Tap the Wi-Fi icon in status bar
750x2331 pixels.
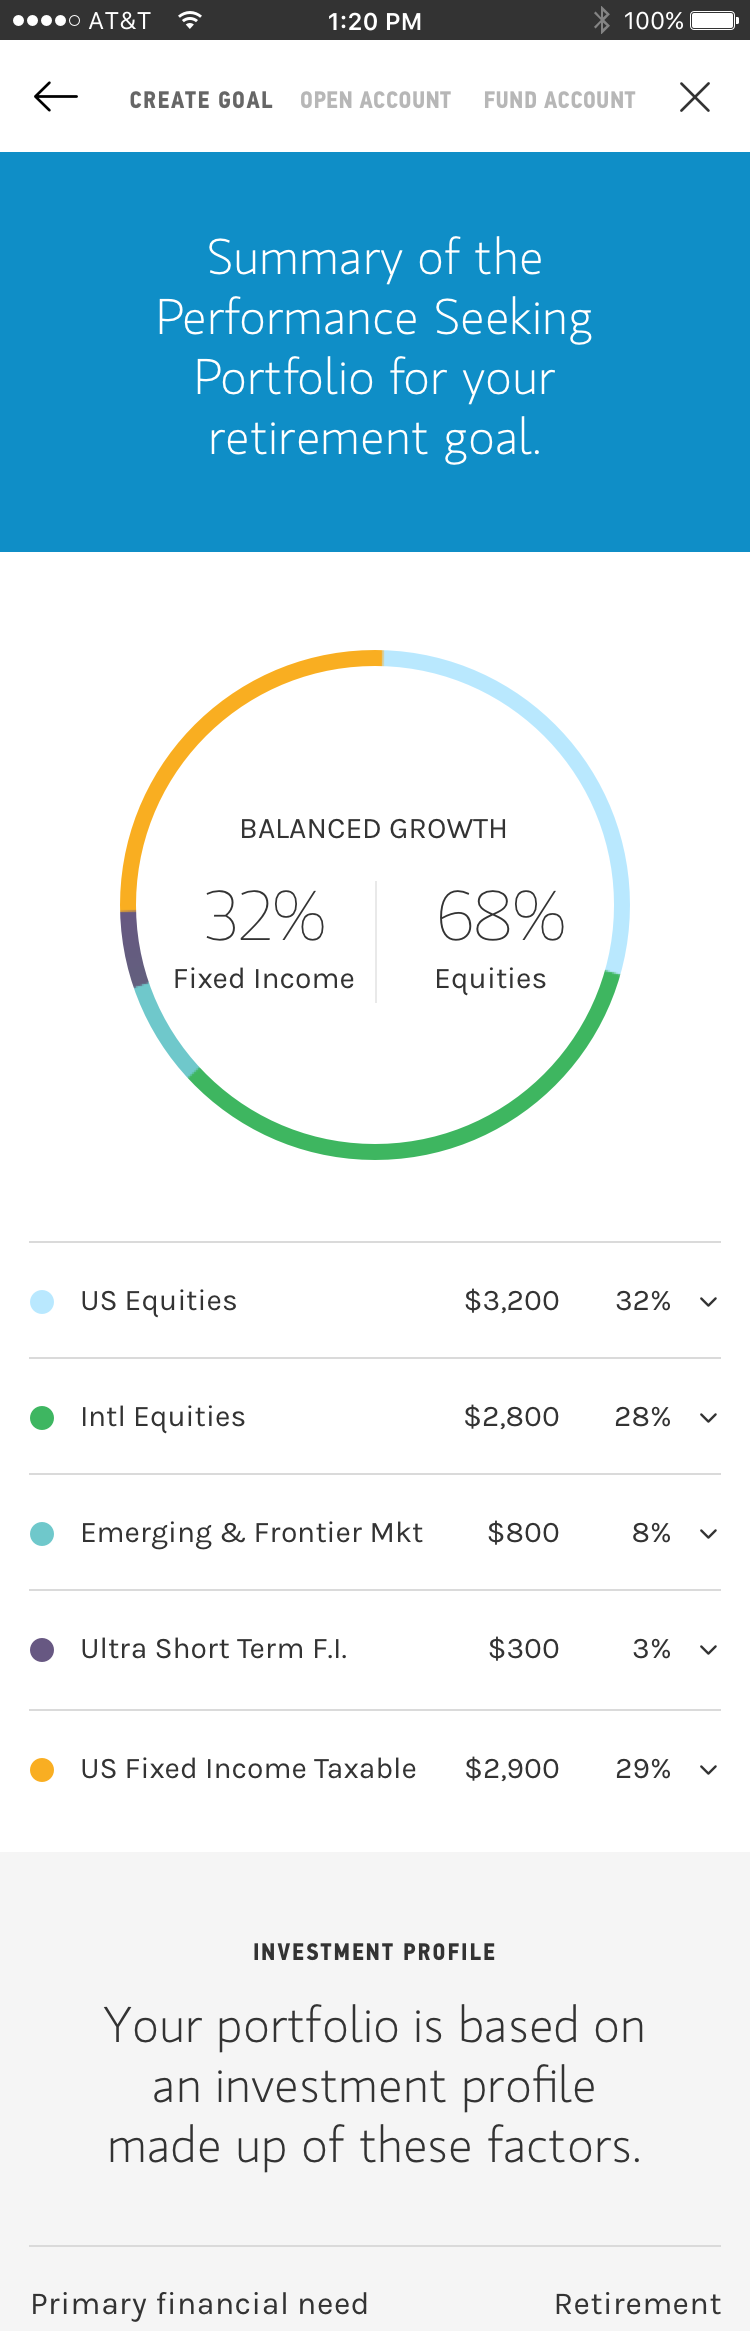(189, 20)
